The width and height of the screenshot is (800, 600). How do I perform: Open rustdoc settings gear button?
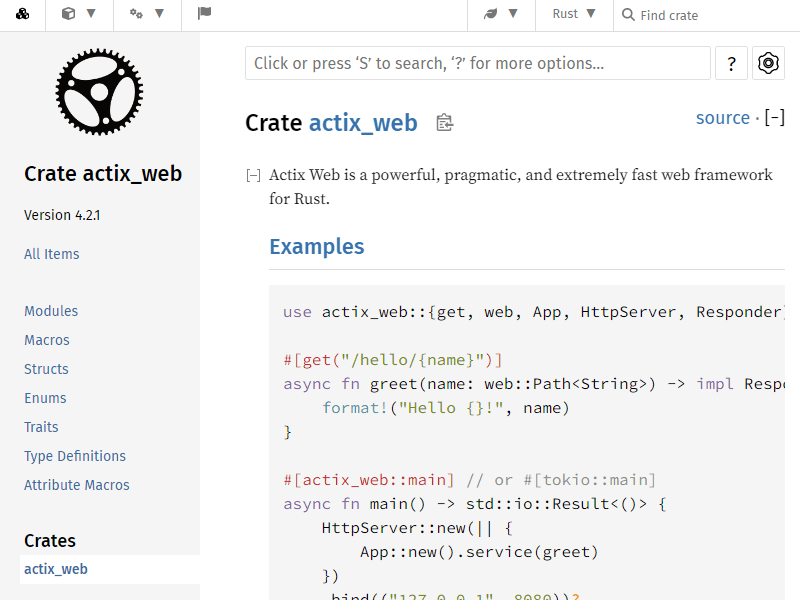click(768, 63)
